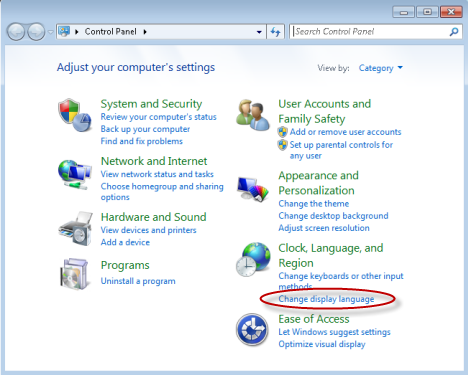Click the Forward navigation arrow
Viewport: 468px width, 375px height.
36,32
